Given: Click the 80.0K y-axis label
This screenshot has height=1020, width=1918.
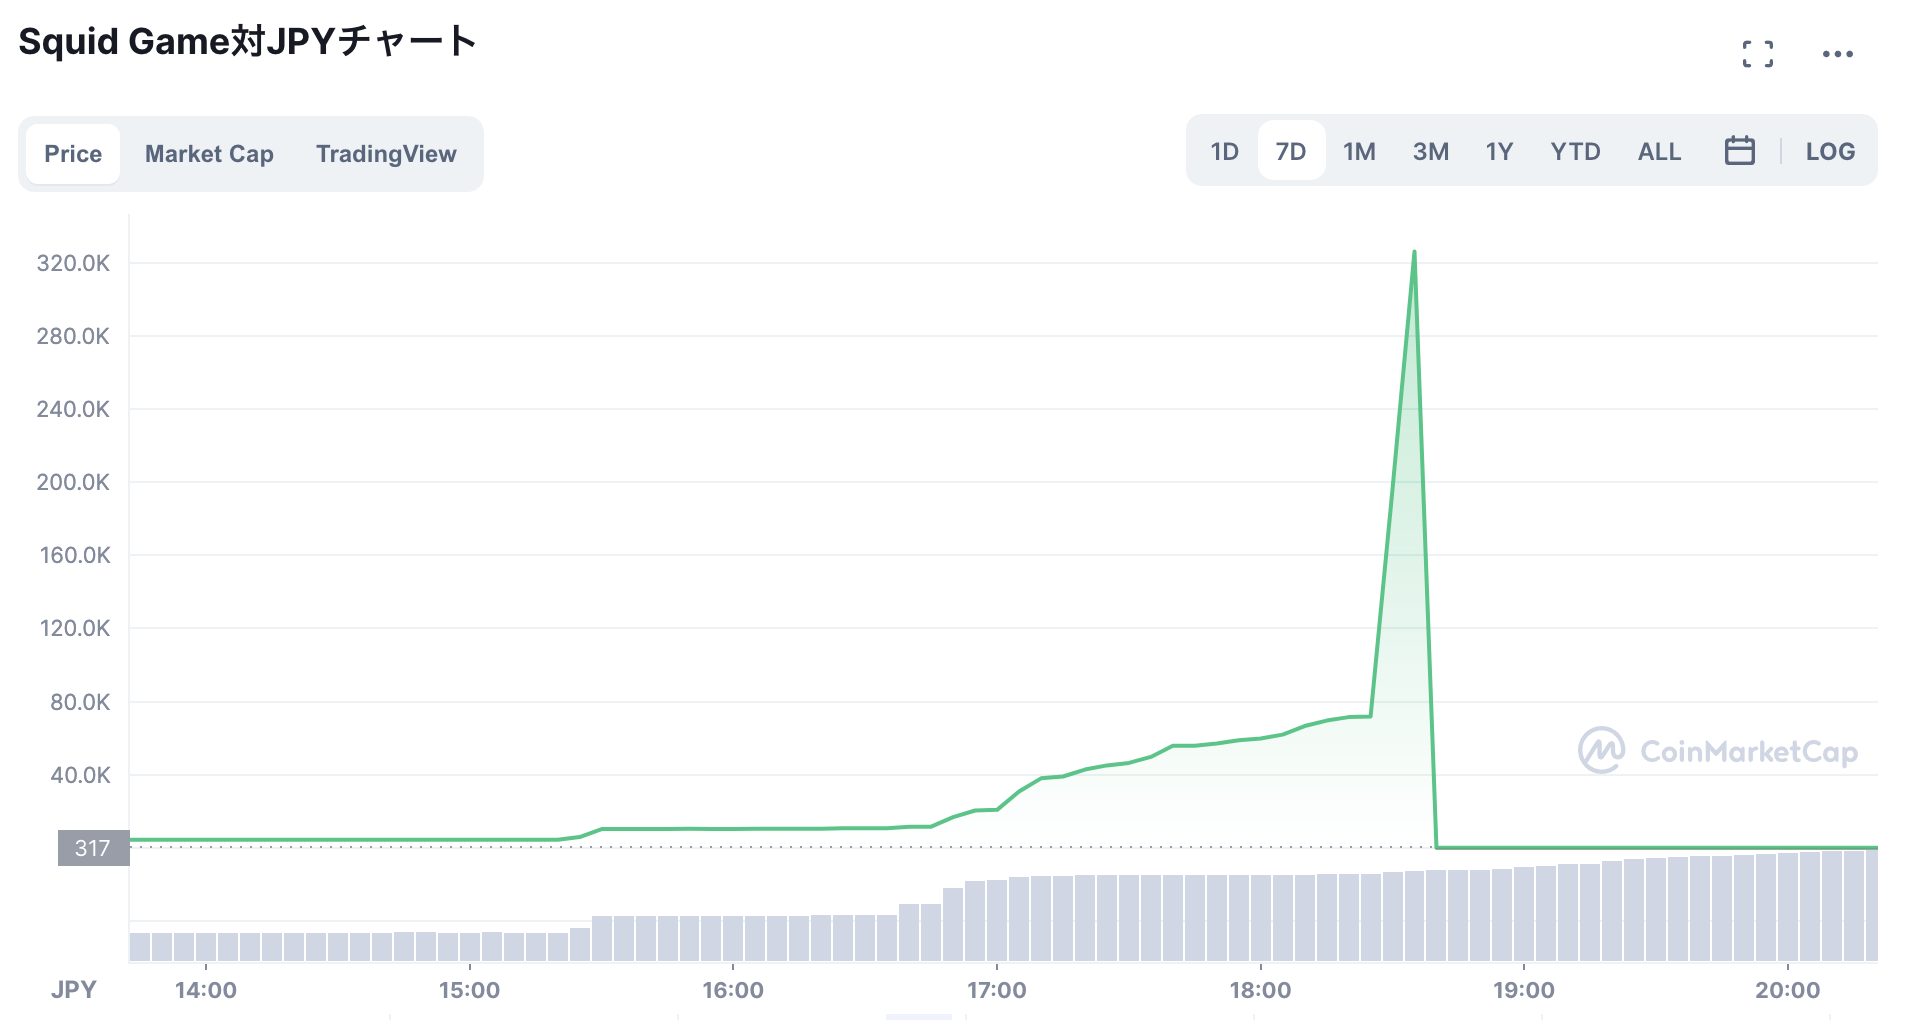Looking at the screenshot, I should [80, 702].
